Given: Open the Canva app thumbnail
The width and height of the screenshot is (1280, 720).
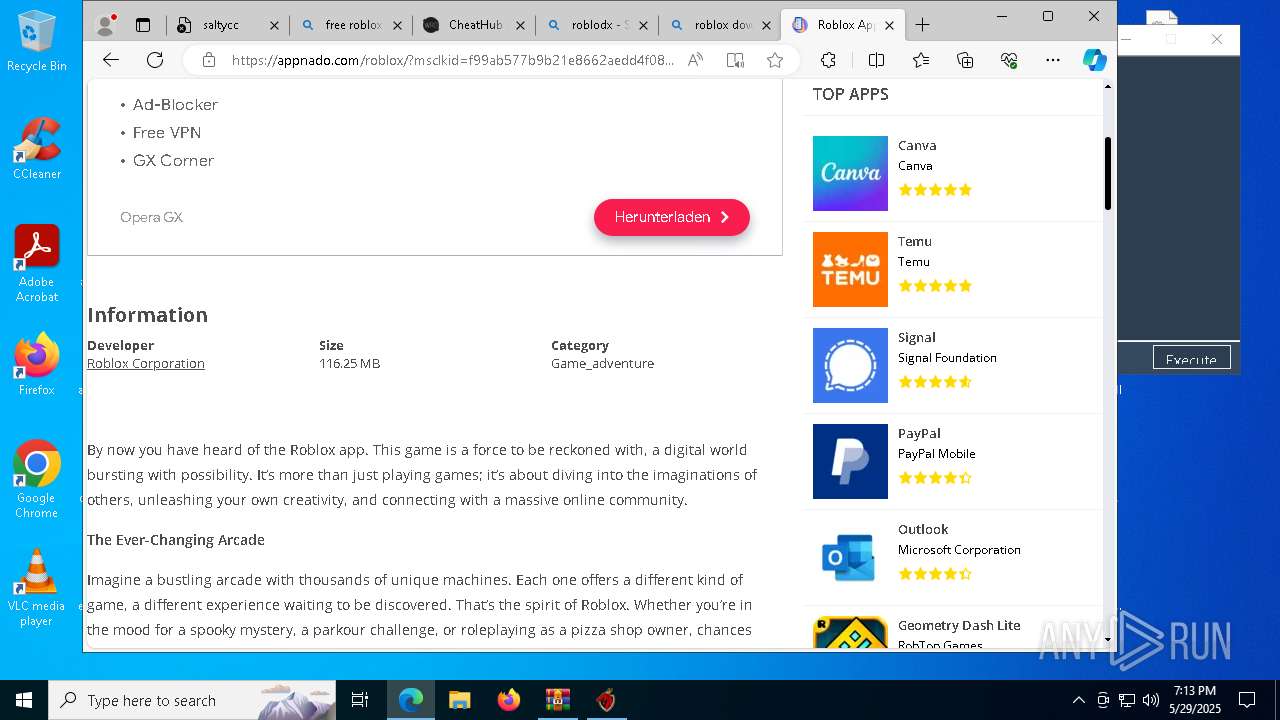Looking at the screenshot, I should (x=850, y=173).
